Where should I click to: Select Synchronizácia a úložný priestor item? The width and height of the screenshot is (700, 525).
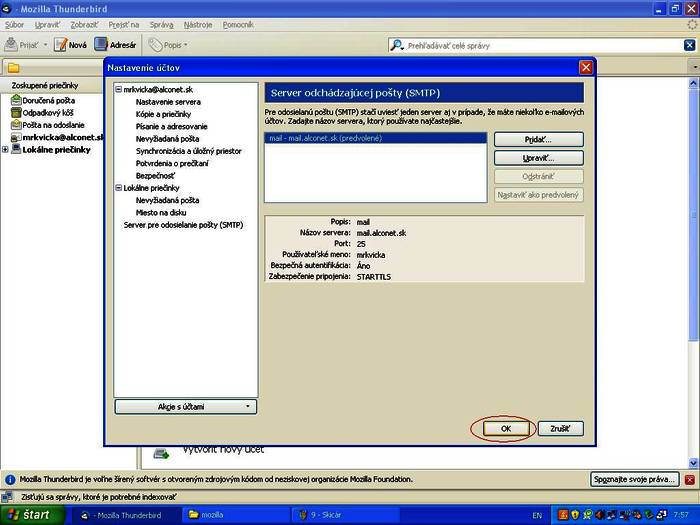pos(189,151)
